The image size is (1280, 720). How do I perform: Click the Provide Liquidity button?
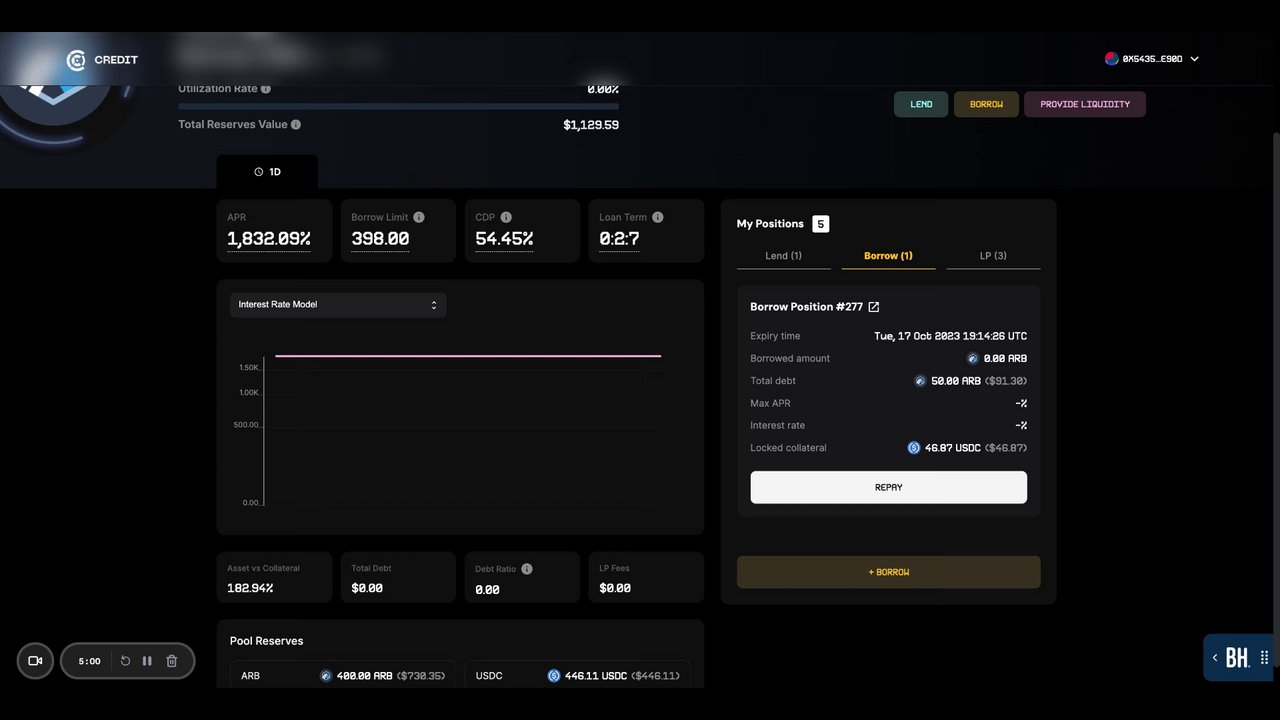click(1085, 104)
